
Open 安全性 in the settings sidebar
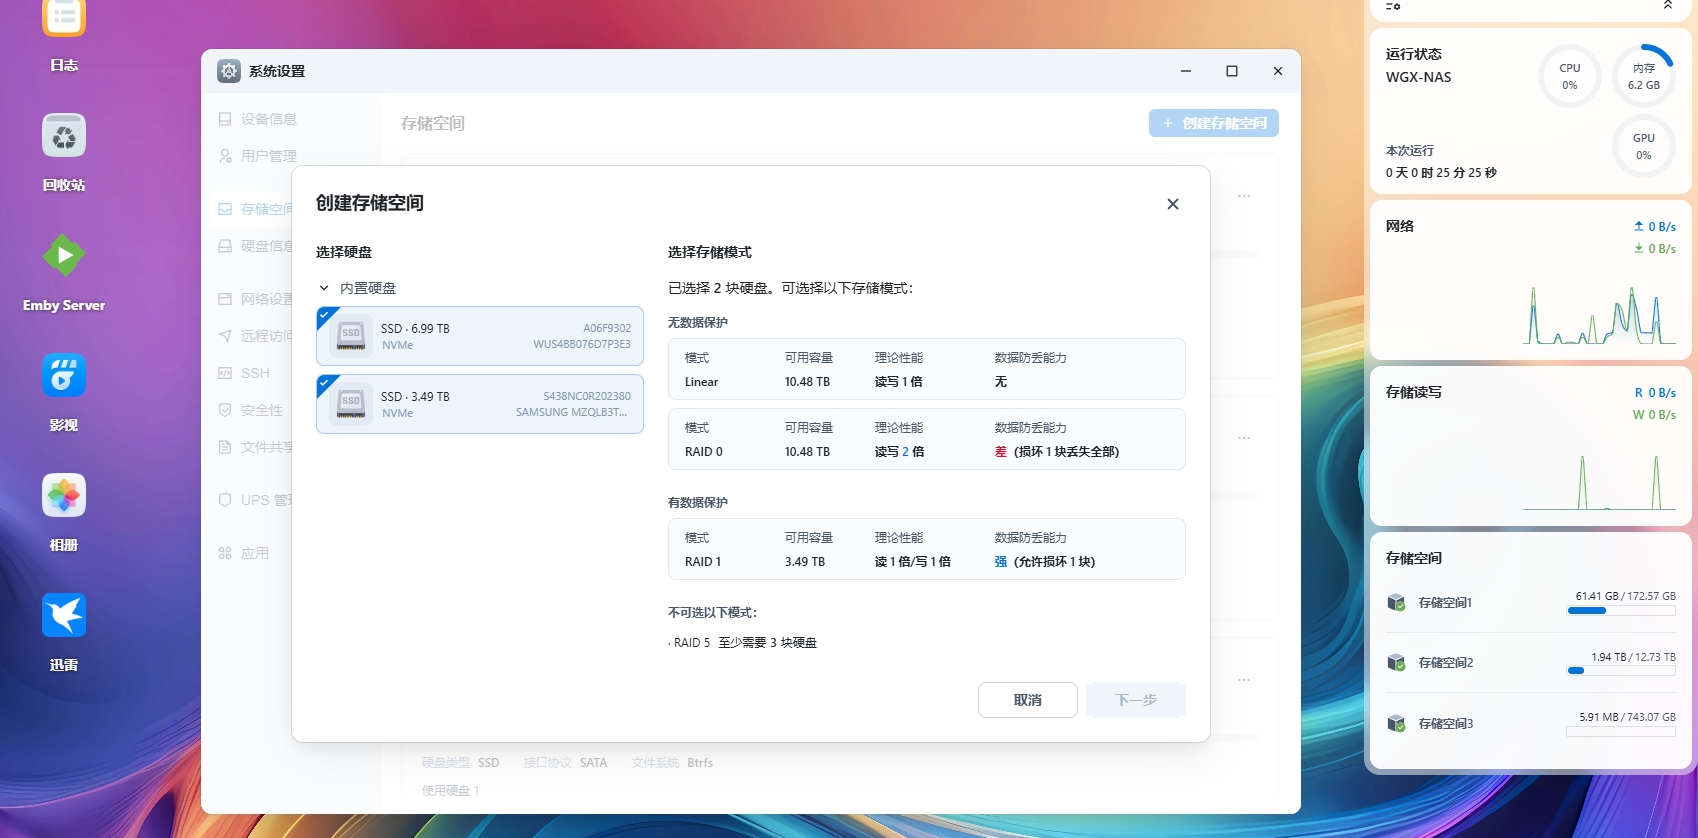pos(251,410)
